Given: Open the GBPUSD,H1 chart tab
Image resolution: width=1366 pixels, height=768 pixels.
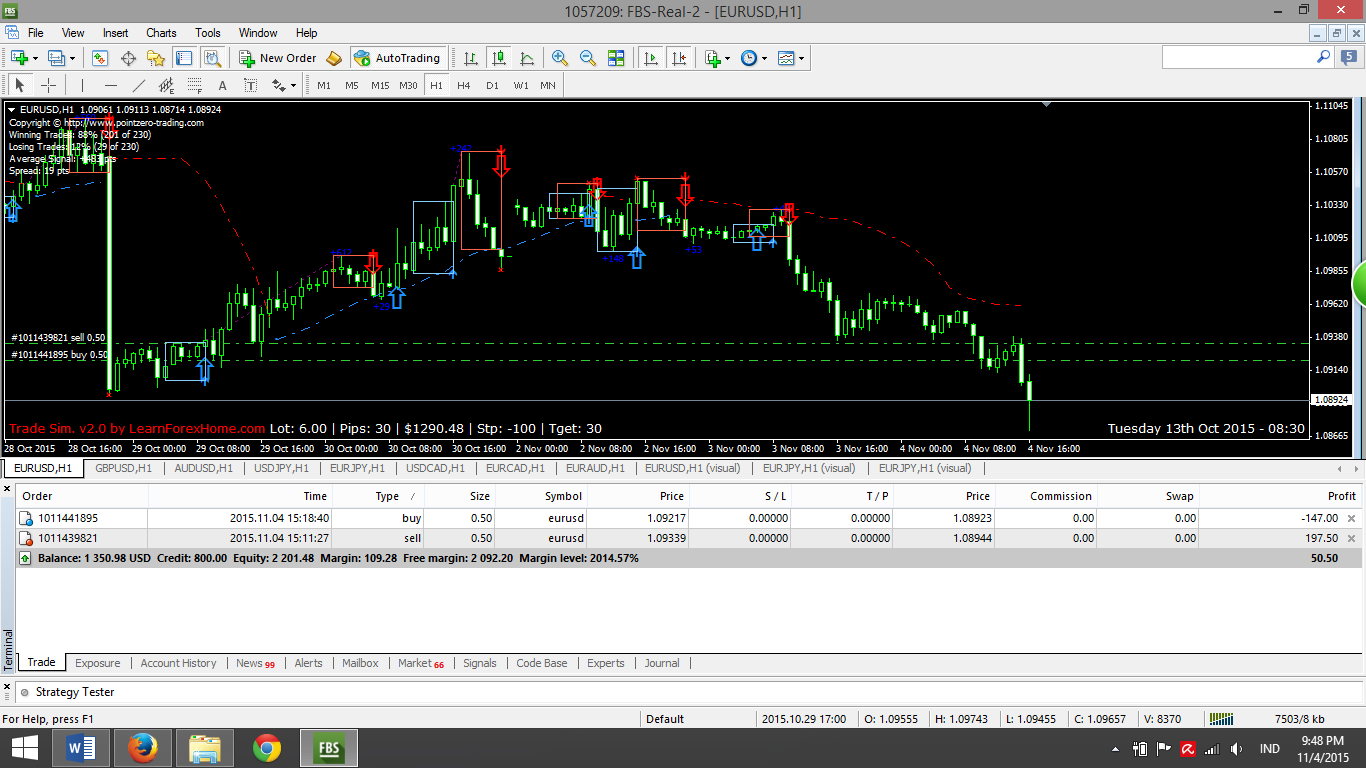Looking at the screenshot, I should coord(123,468).
